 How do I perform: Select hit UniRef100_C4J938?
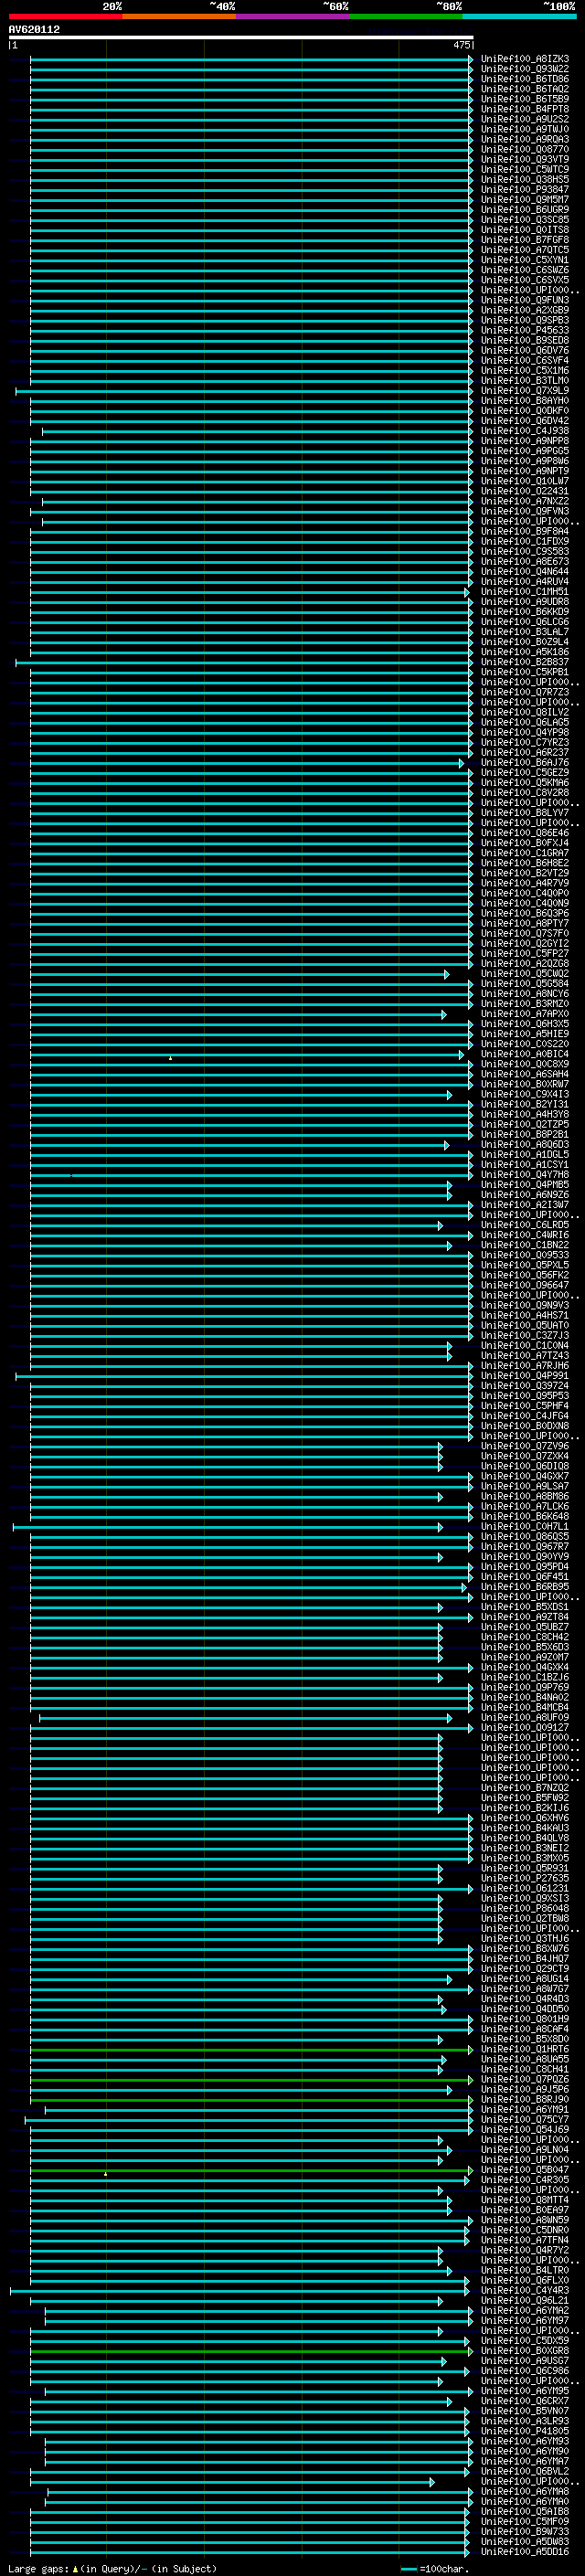[x=525, y=431]
